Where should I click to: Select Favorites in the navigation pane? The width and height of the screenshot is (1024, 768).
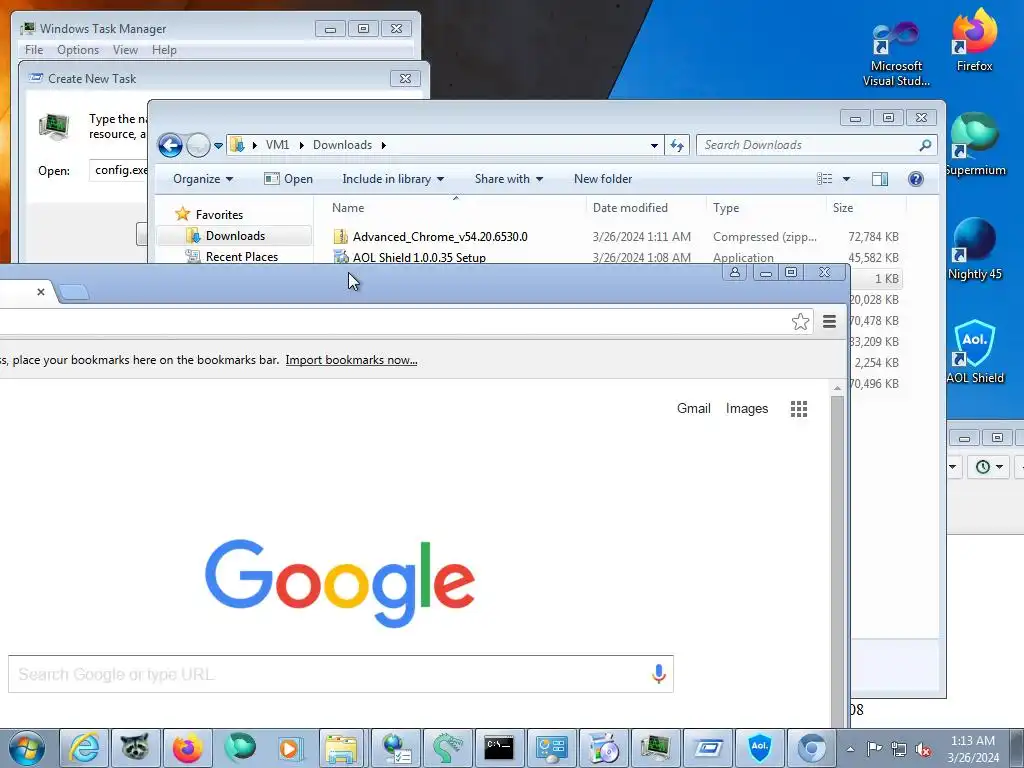pos(219,215)
